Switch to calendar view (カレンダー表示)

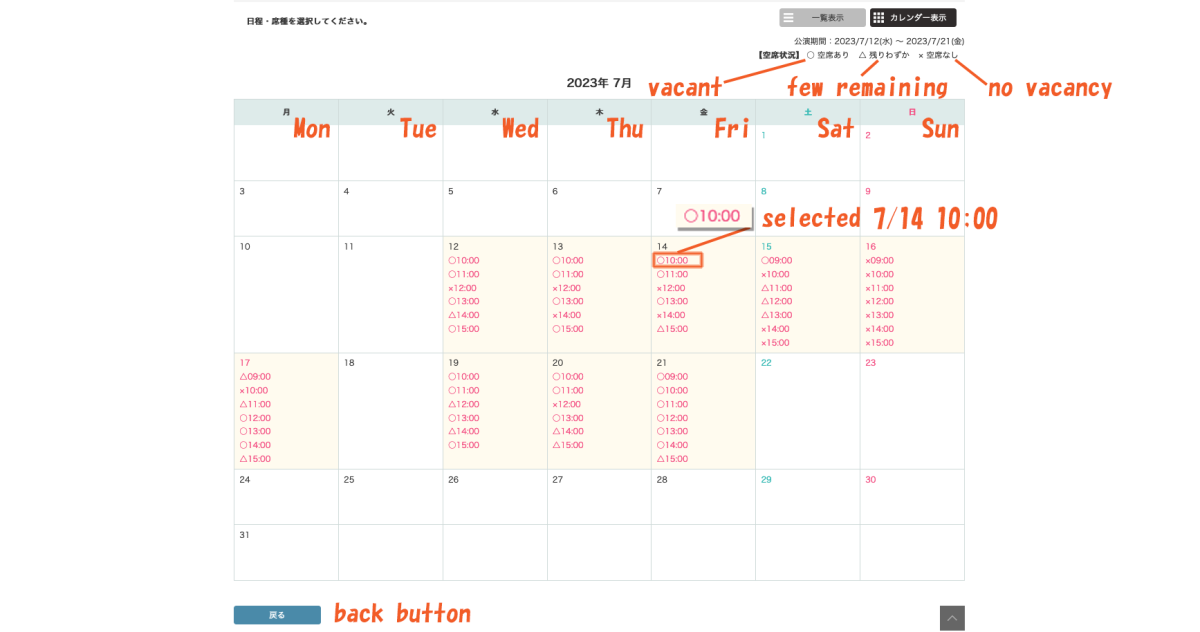click(913, 18)
